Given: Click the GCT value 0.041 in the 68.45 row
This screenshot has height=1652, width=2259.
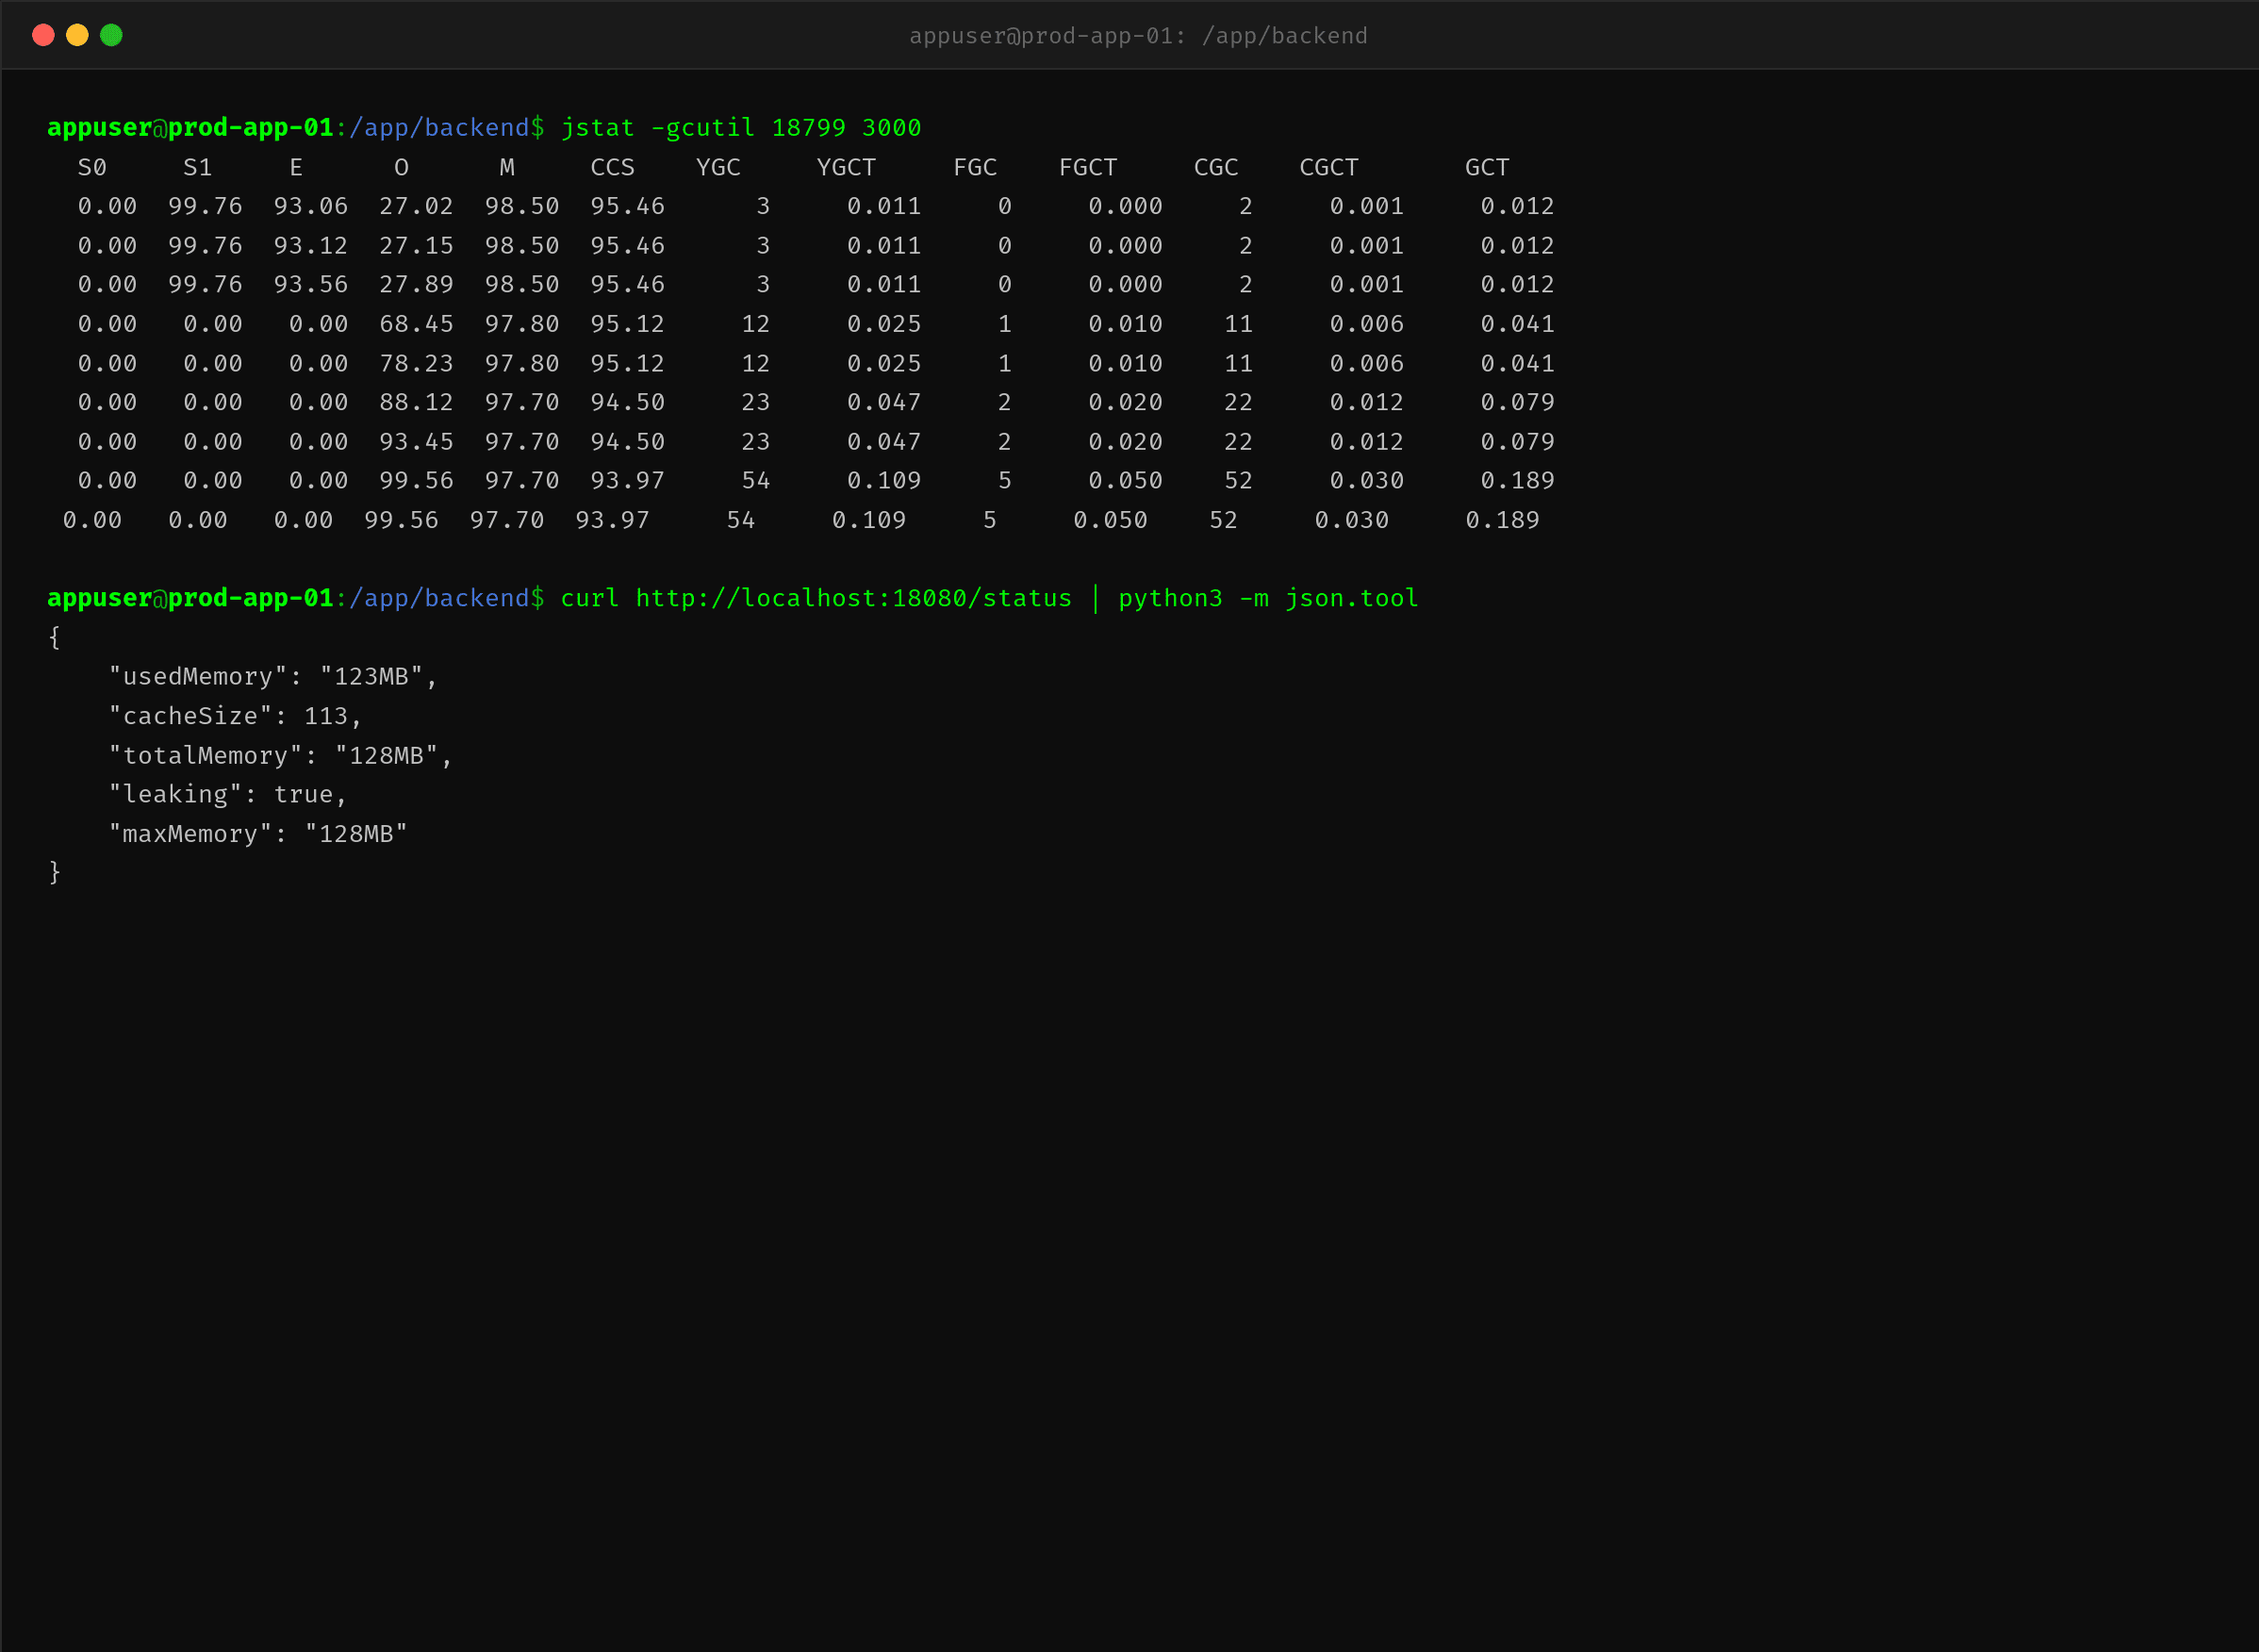Looking at the screenshot, I should [1517, 324].
